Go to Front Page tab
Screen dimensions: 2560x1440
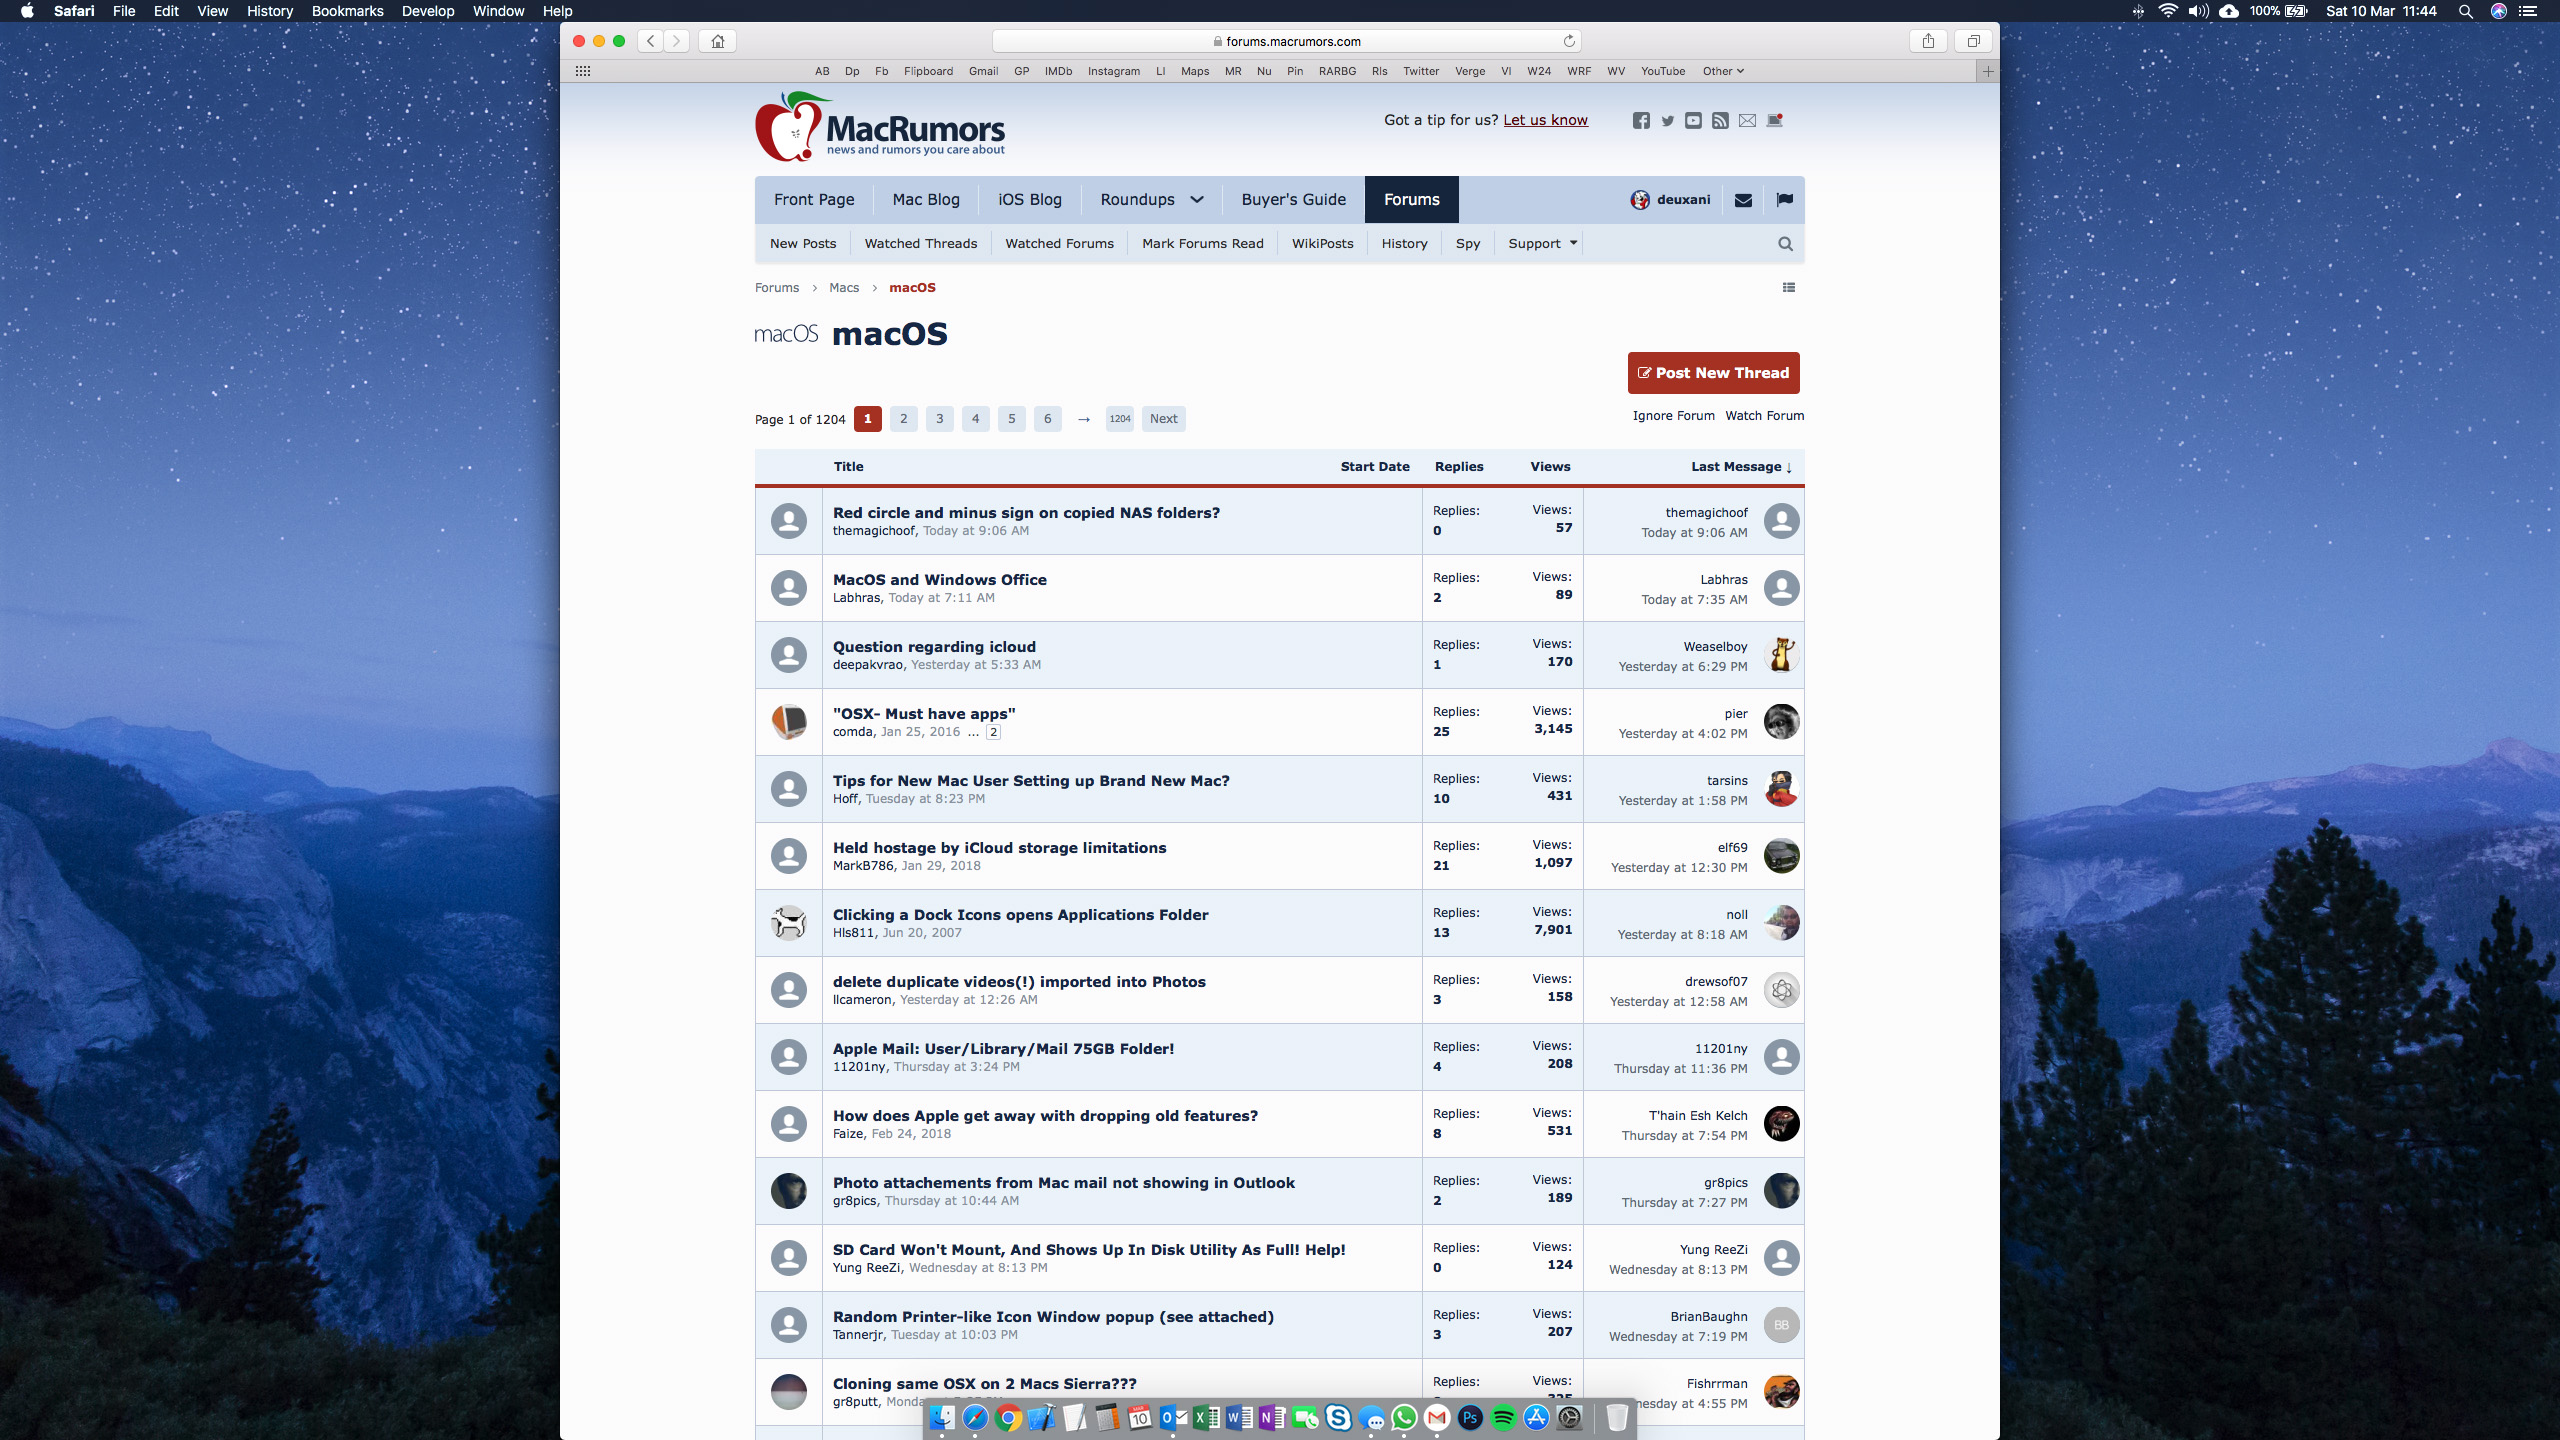814,199
